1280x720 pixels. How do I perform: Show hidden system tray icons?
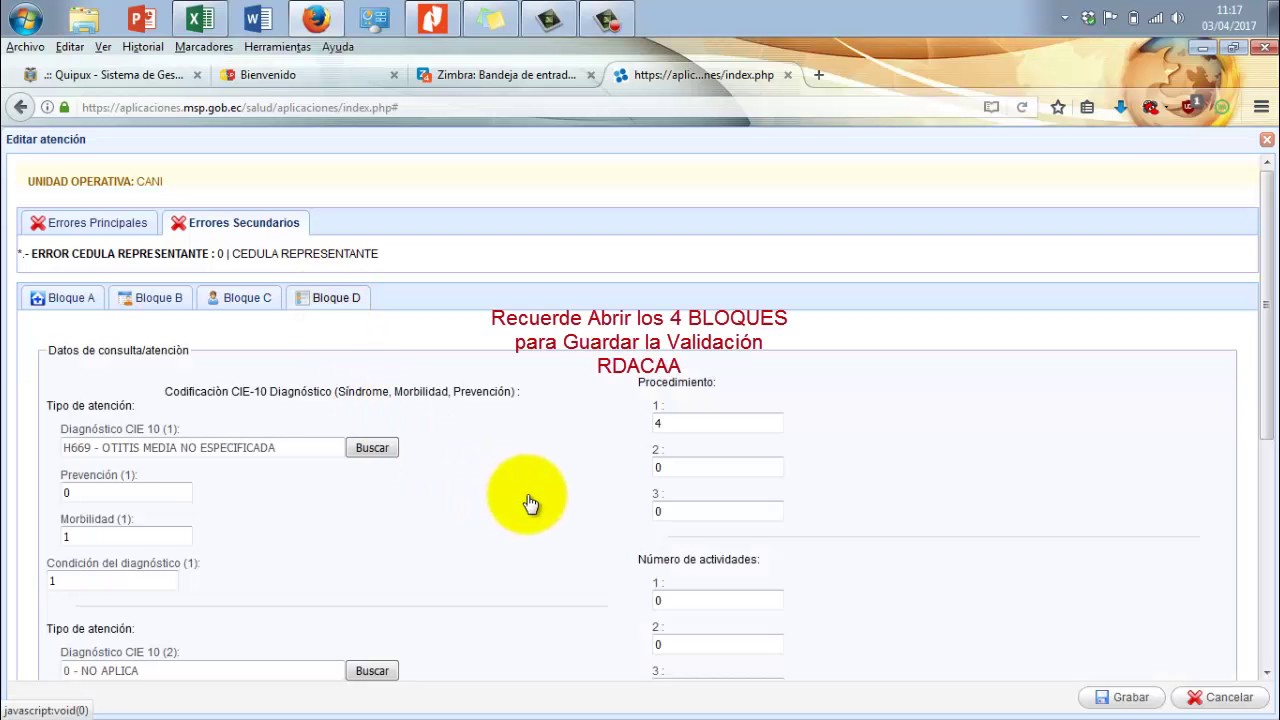tap(1065, 18)
